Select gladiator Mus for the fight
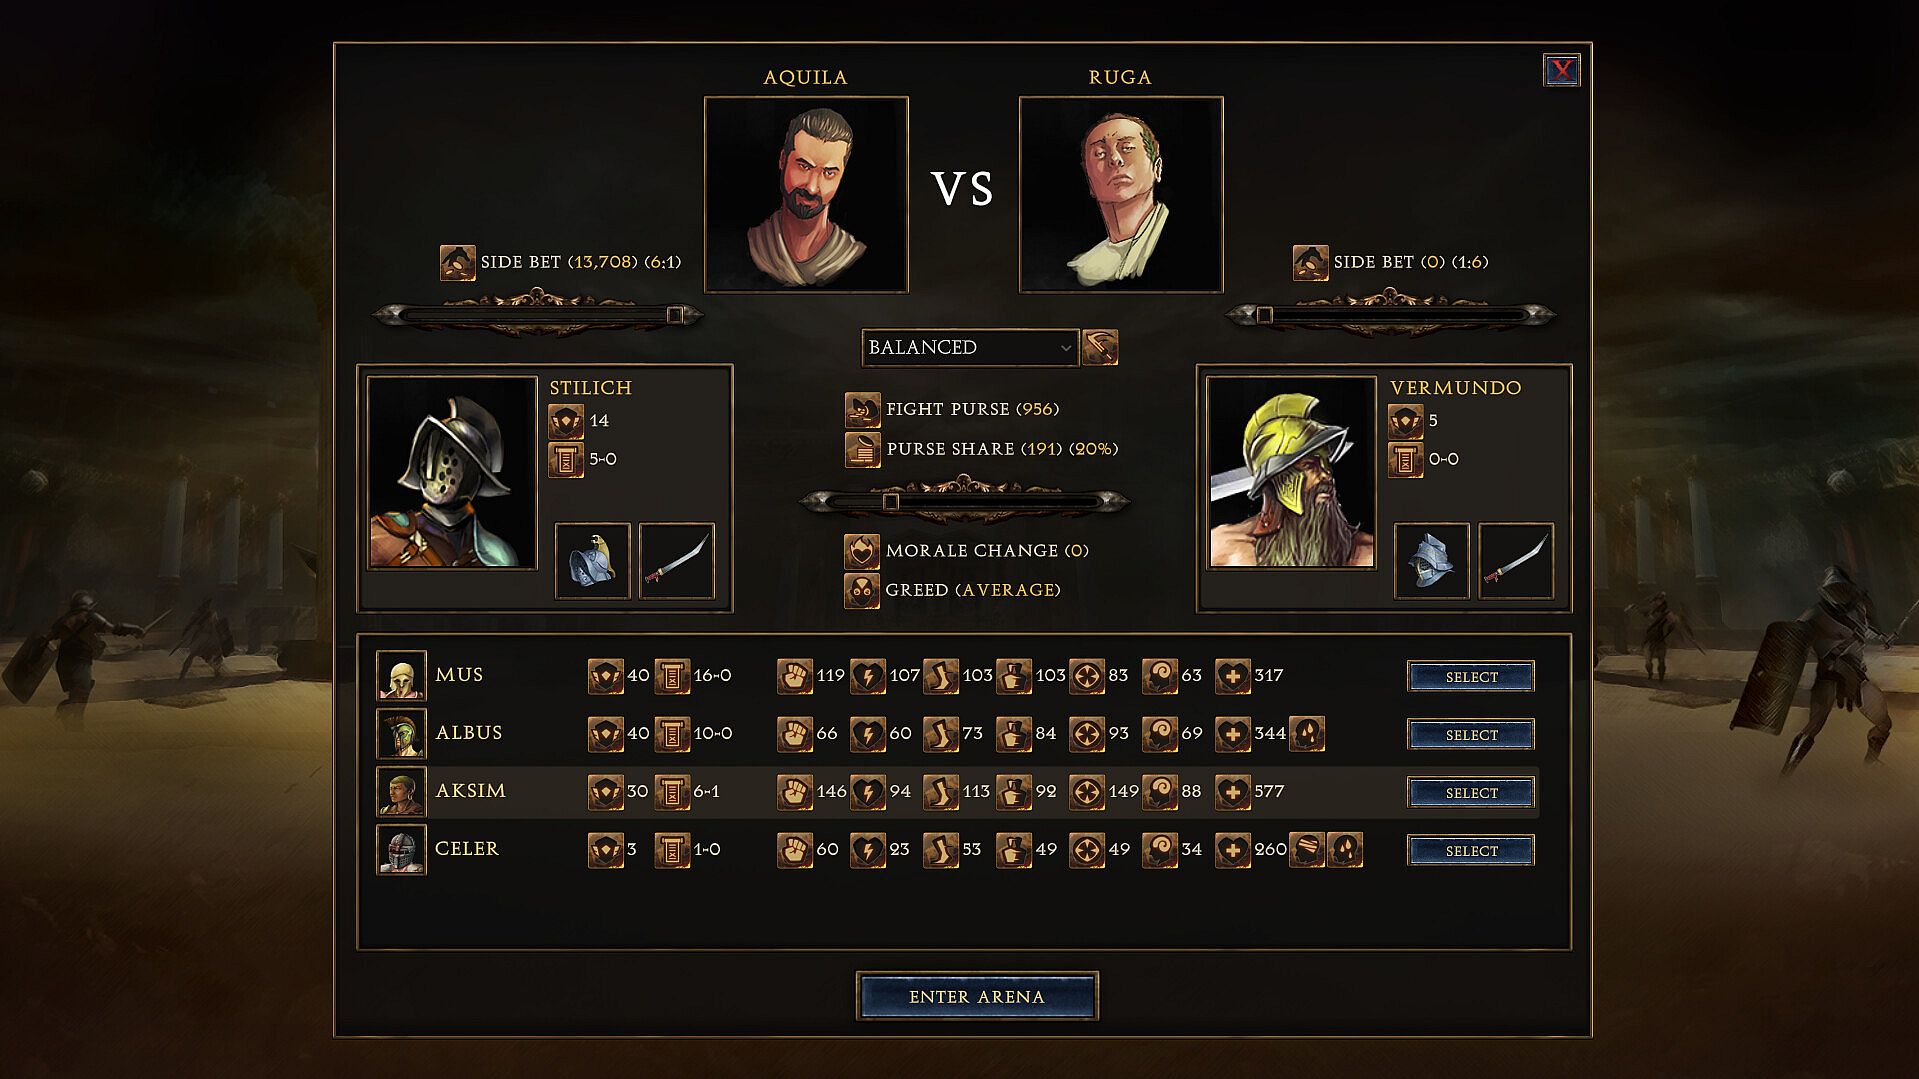Screen dimensions: 1919x1079 [1471, 676]
